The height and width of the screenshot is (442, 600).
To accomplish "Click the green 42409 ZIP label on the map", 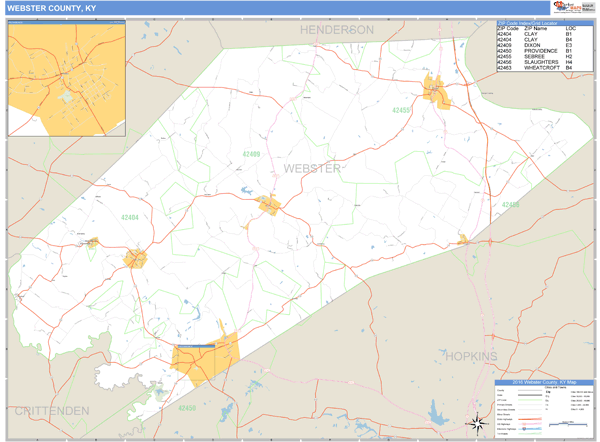I will click(x=251, y=154).
